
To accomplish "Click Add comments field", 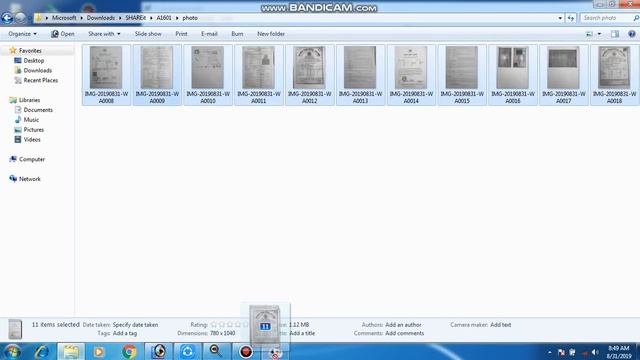I will click(x=404, y=333).
